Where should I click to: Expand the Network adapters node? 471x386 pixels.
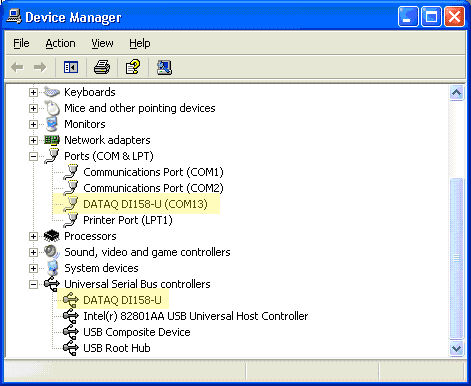coord(33,140)
